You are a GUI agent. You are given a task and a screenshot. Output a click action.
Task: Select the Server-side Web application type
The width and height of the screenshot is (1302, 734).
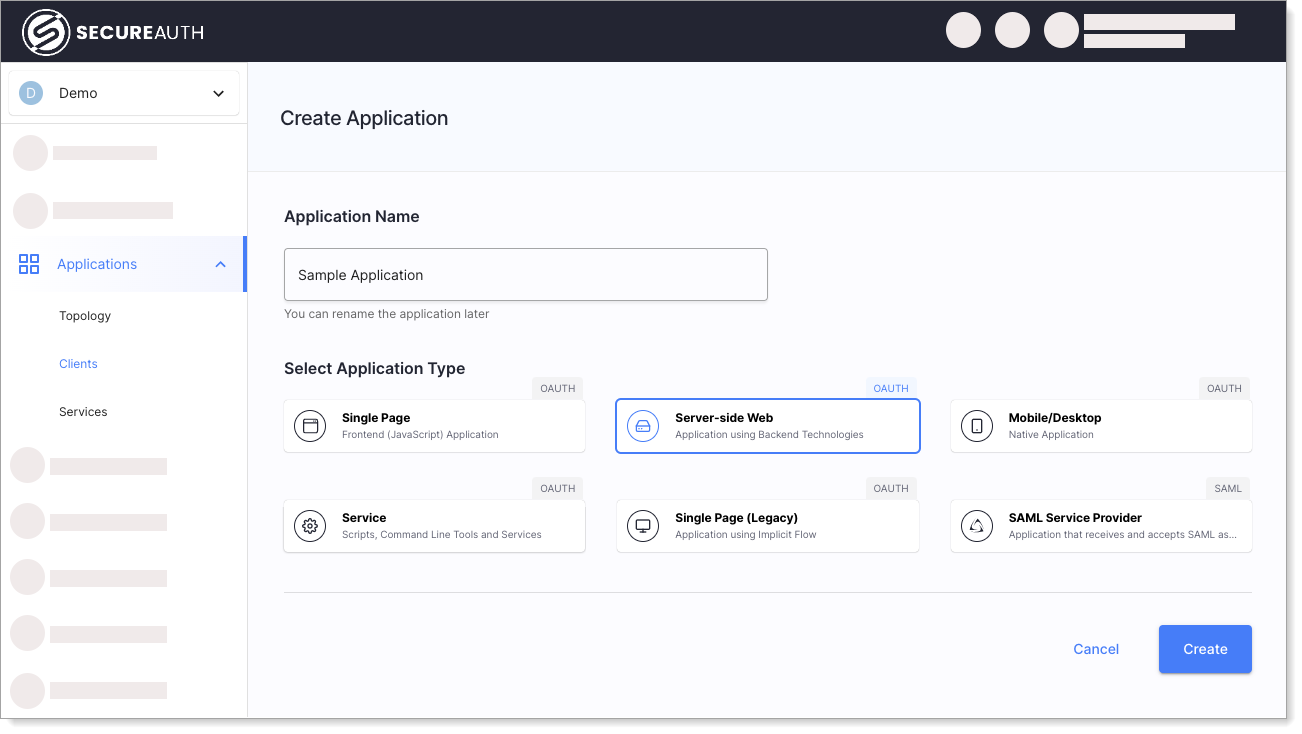tap(767, 426)
